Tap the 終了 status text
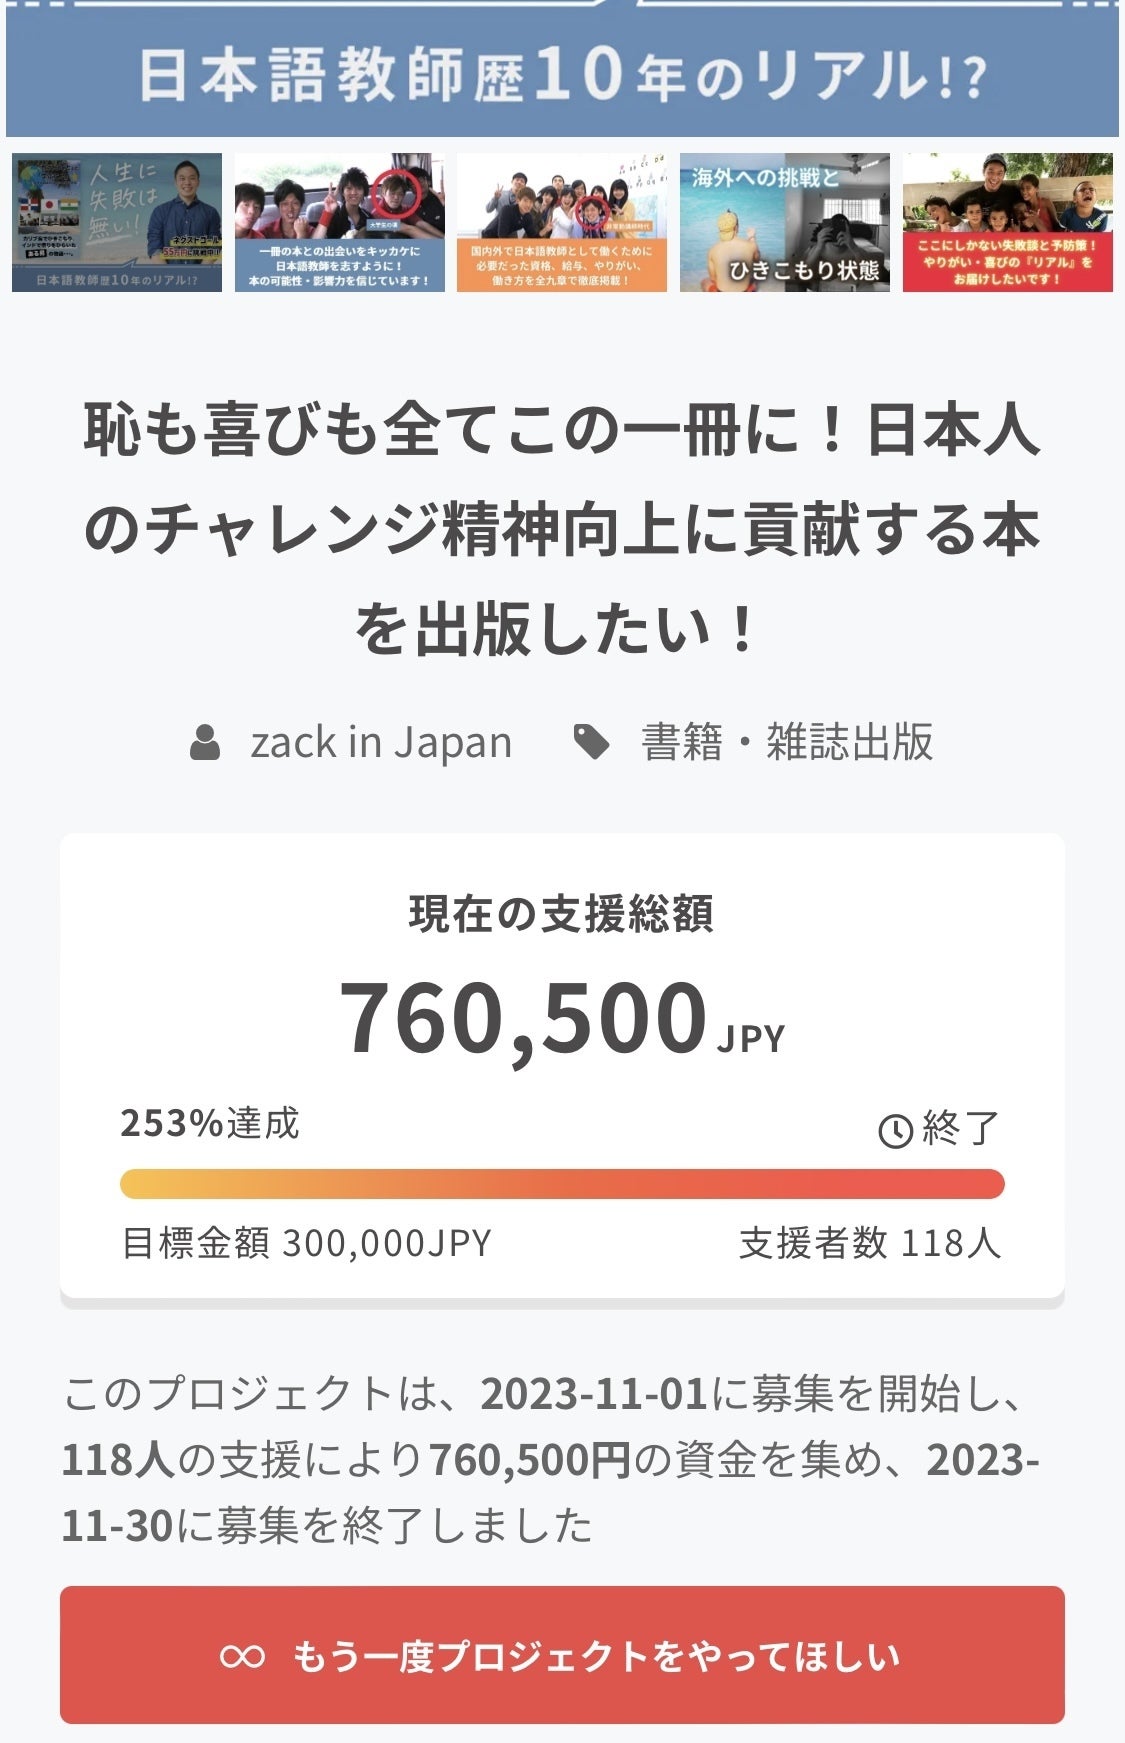 click(960, 1129)
